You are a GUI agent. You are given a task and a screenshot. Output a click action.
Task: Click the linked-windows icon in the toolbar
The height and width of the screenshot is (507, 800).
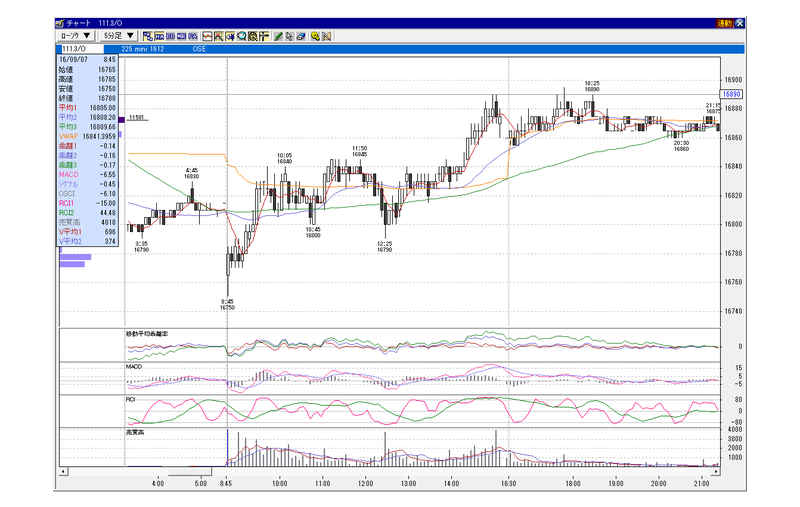point(148,36)
